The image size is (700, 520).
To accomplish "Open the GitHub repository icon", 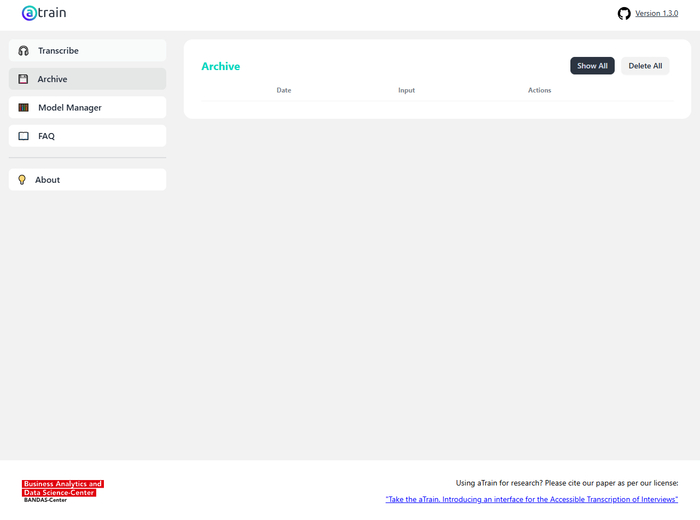I will point(624,13).
